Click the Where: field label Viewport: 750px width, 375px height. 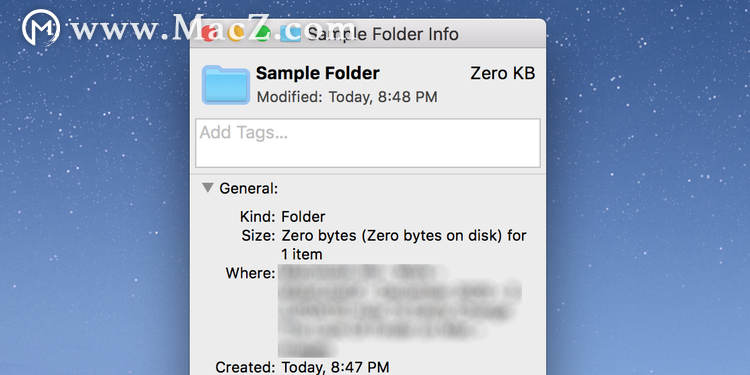pos(251,273)
